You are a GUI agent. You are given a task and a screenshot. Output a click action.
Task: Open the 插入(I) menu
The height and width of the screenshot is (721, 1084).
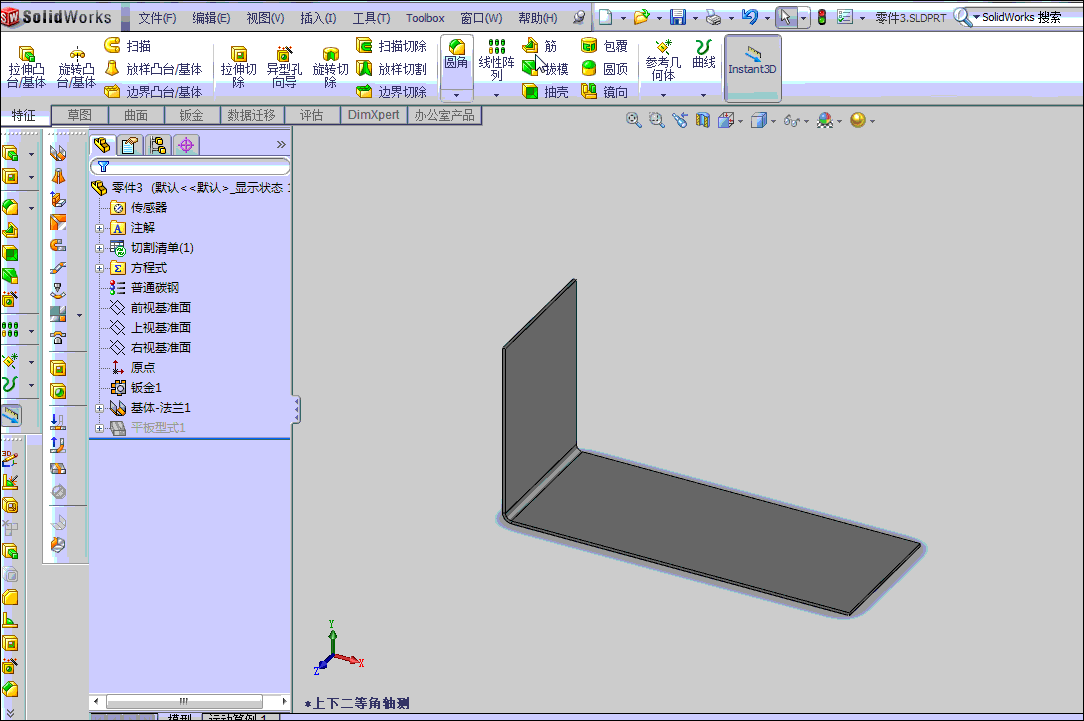(x=318, y=18)
